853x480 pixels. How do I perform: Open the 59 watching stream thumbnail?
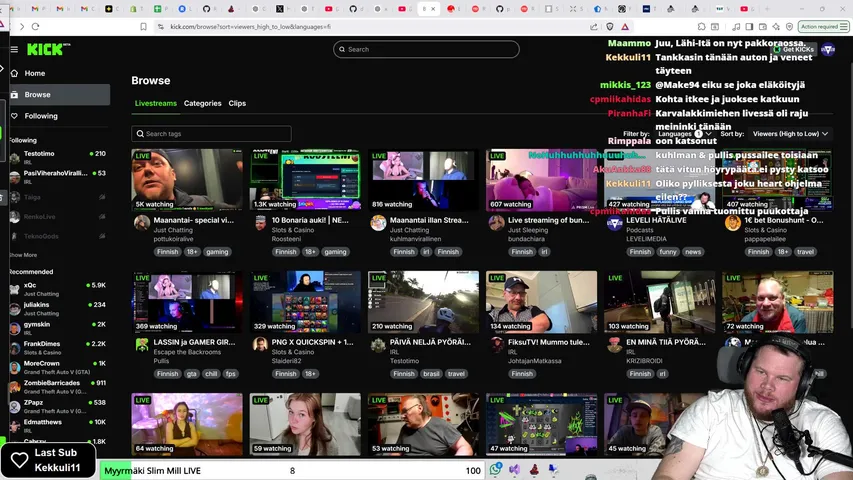click(x=305, y=424)
